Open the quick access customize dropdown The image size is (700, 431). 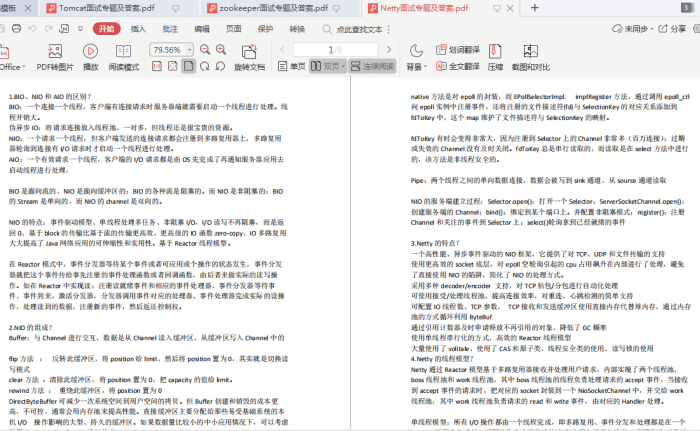[x=80, y=29]
